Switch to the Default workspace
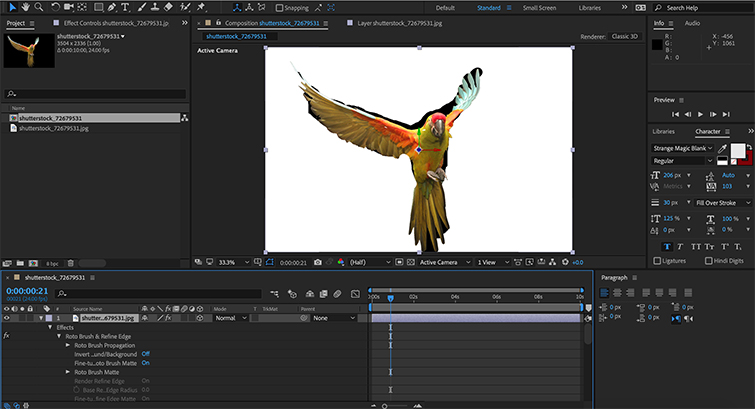This screenshot has width=755, height=409. coord(445,8)
